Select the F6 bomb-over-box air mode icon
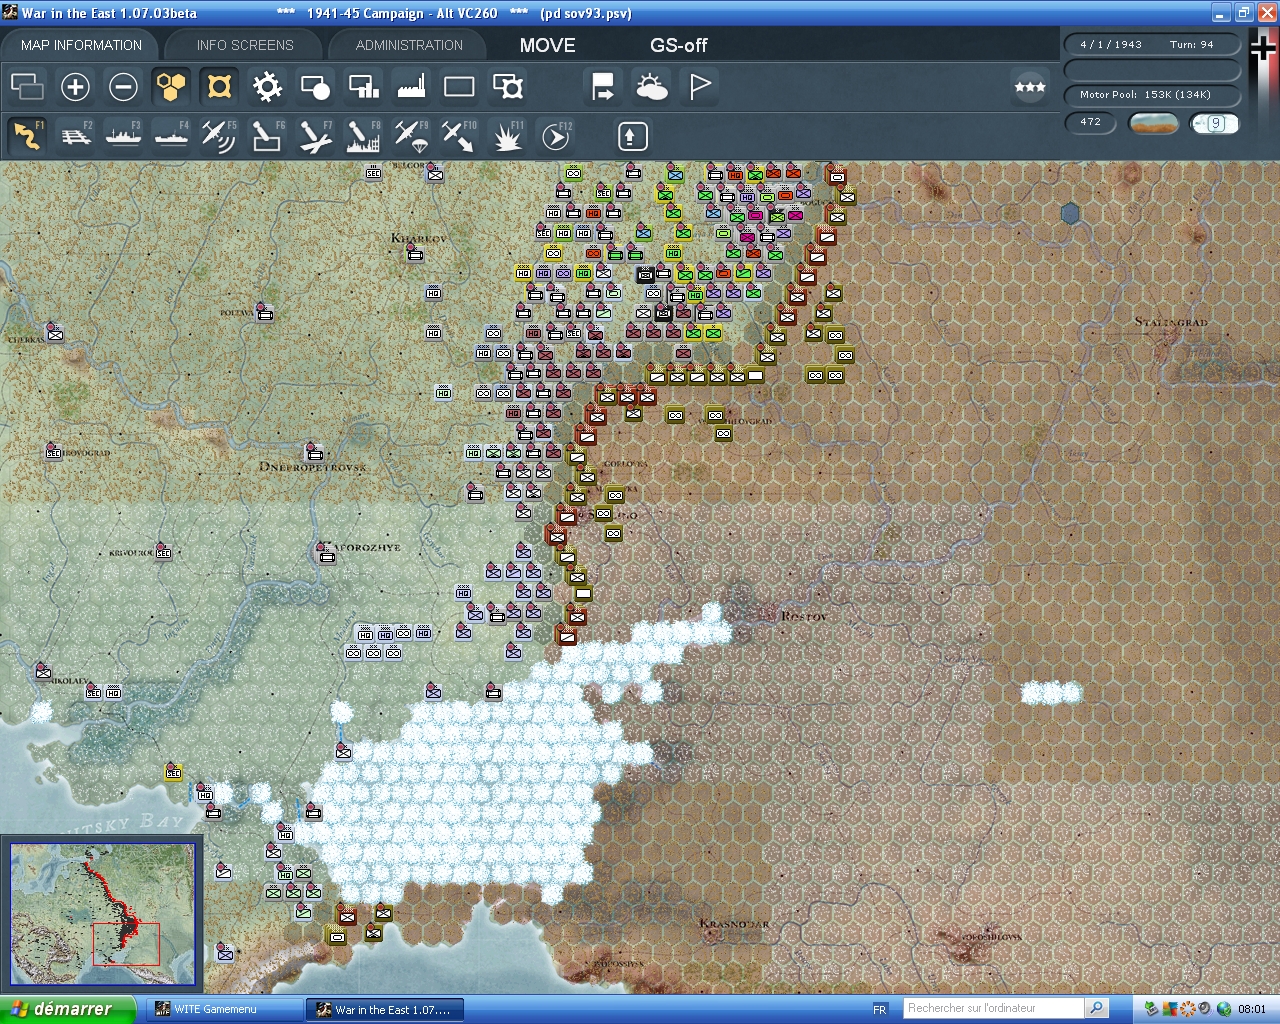 (267, 136)
